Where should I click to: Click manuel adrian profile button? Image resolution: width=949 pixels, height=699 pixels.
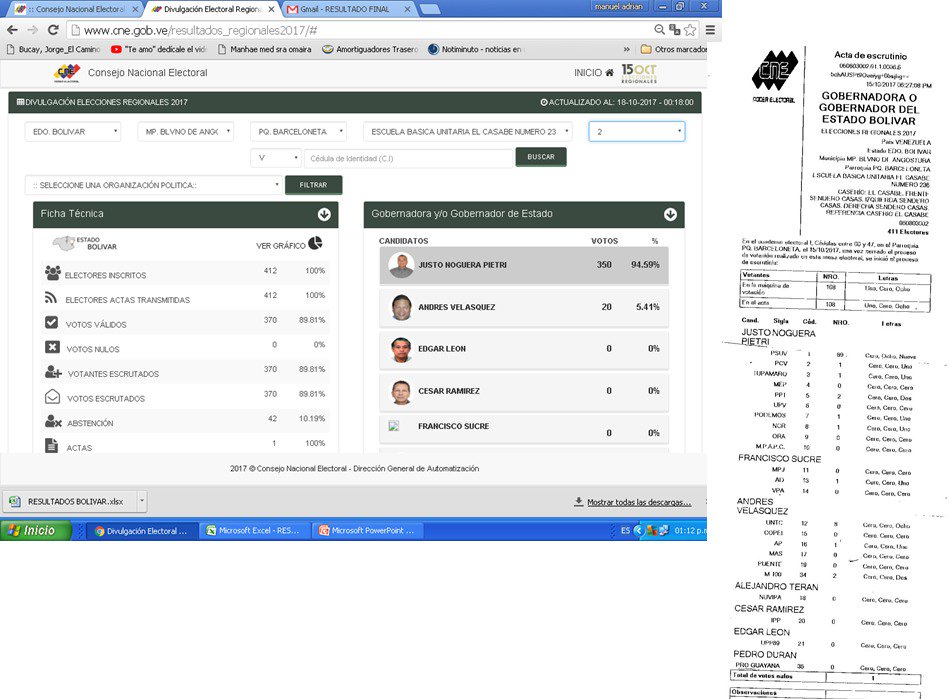click(619, 7)
